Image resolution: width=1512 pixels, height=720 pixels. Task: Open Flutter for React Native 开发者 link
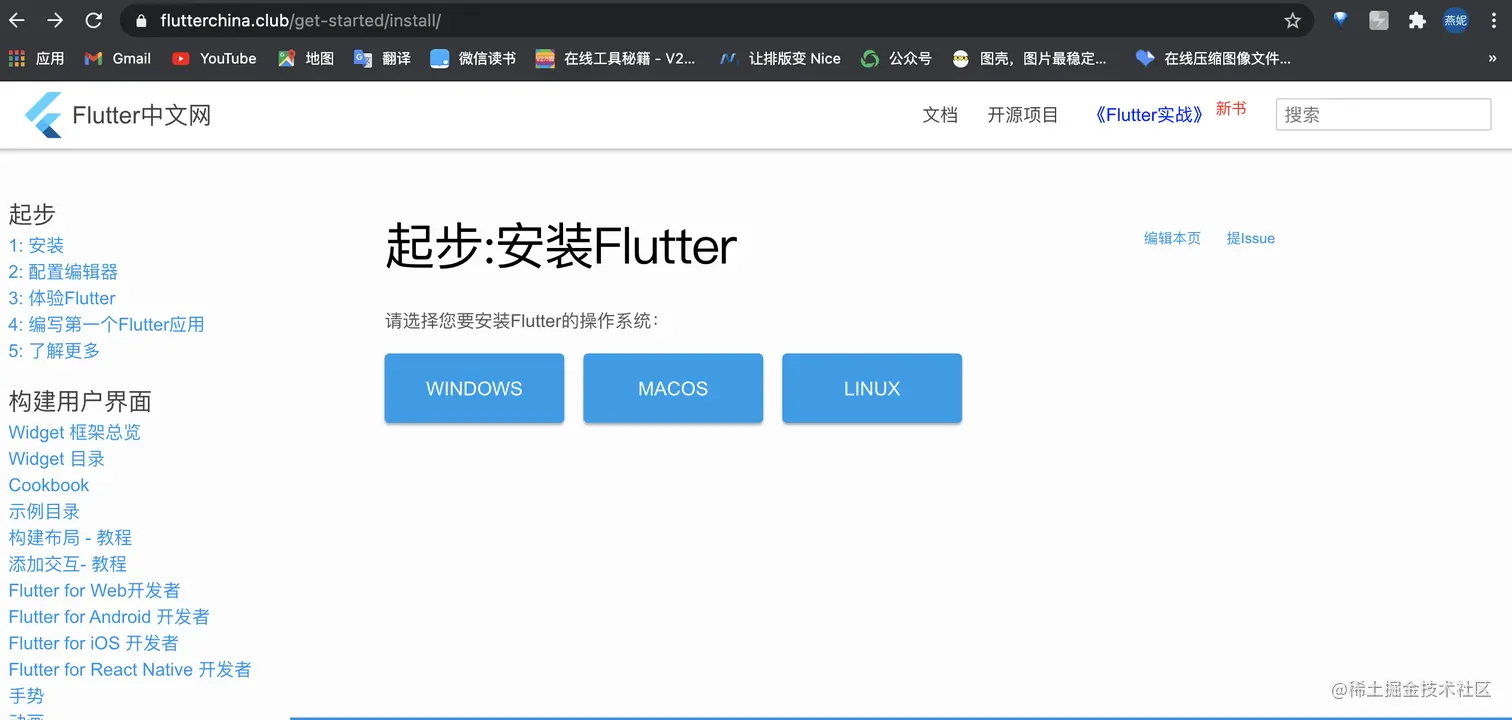(x=130, y=669)
